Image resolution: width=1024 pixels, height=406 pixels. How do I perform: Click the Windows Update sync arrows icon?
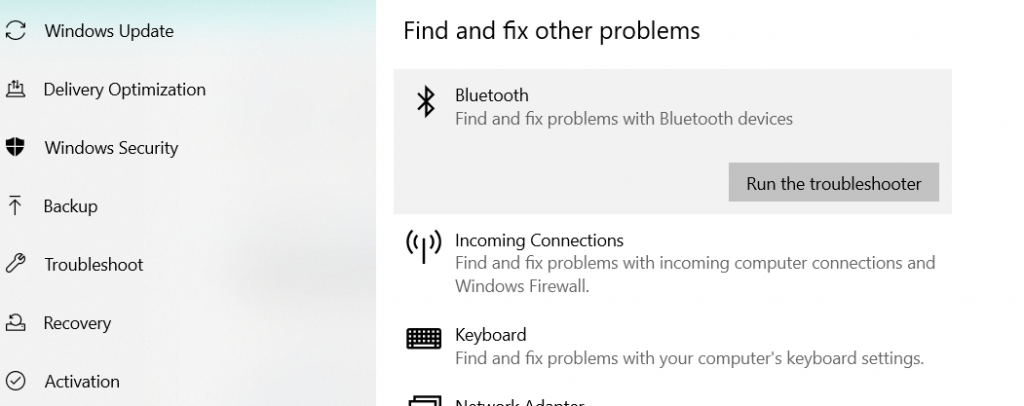14,31
